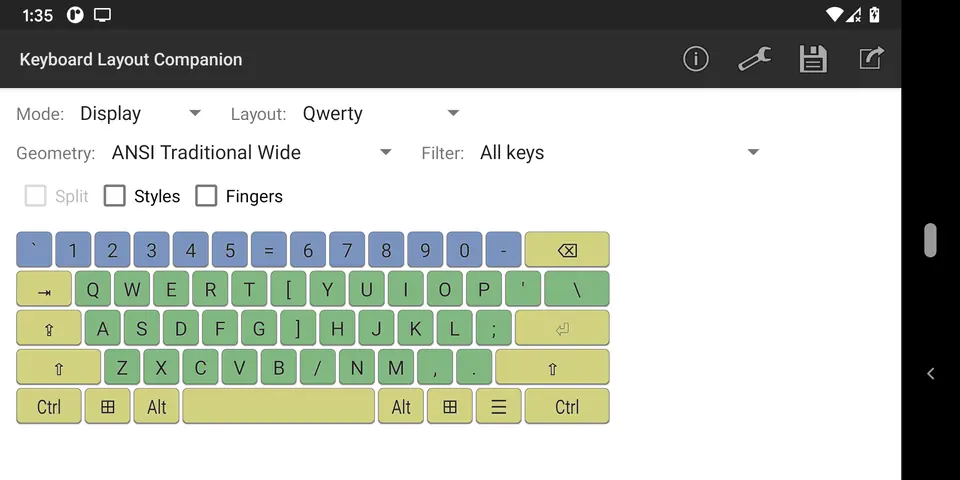Tap the H key

337,328
